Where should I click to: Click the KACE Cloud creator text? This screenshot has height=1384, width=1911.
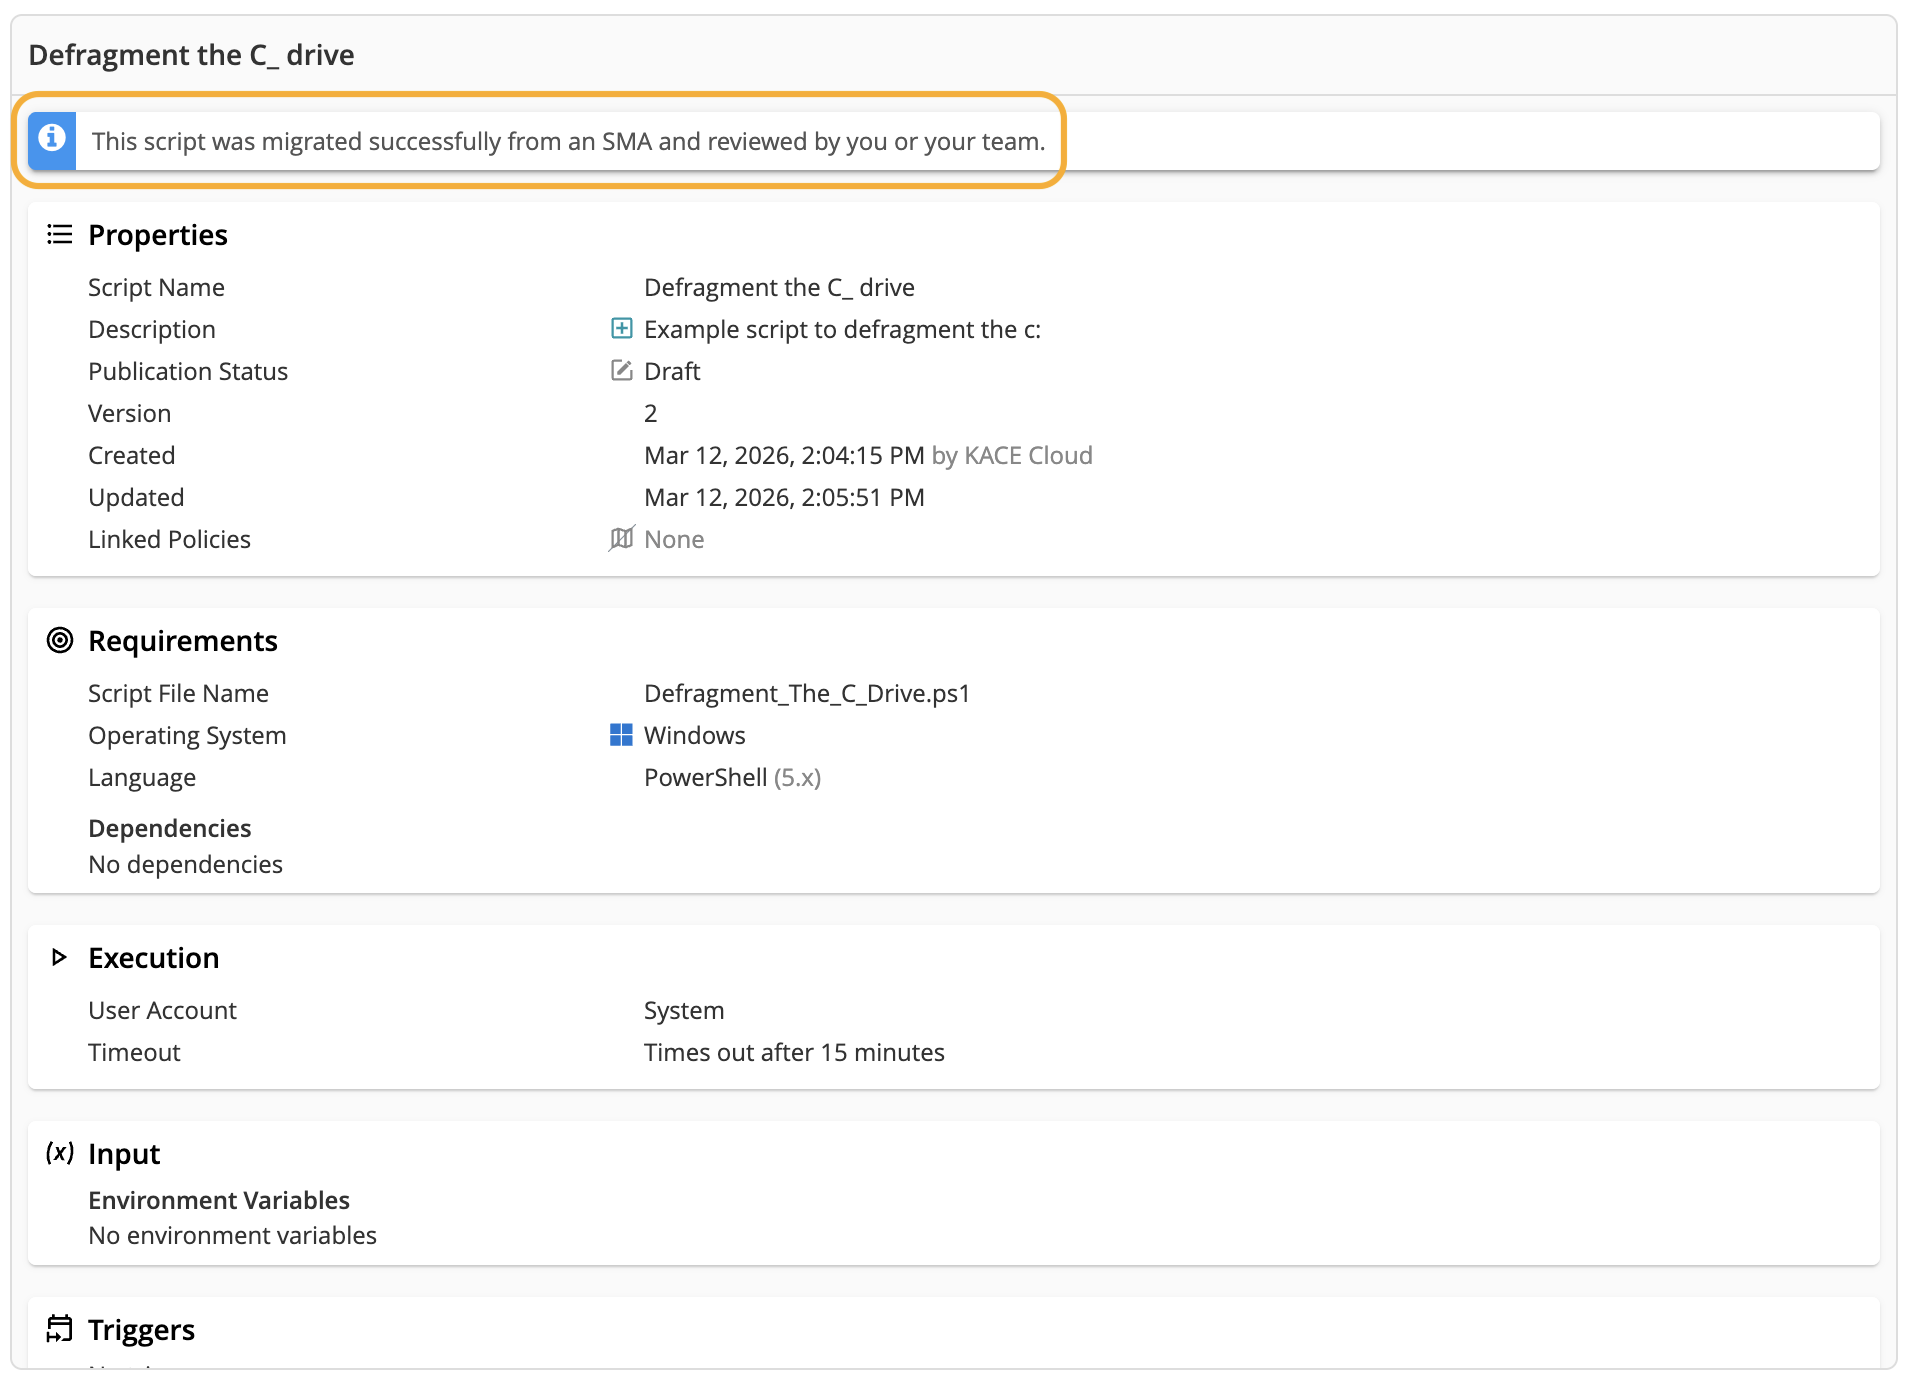[1027, 455]
